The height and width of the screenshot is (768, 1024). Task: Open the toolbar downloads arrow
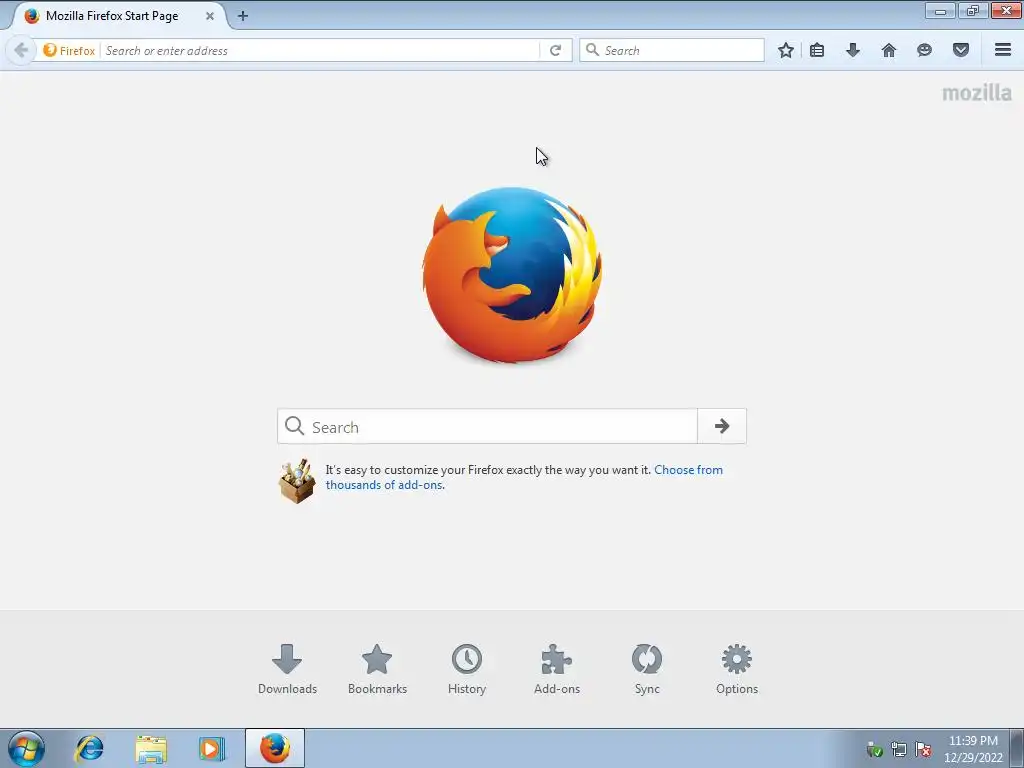click(x=853, y=50)
